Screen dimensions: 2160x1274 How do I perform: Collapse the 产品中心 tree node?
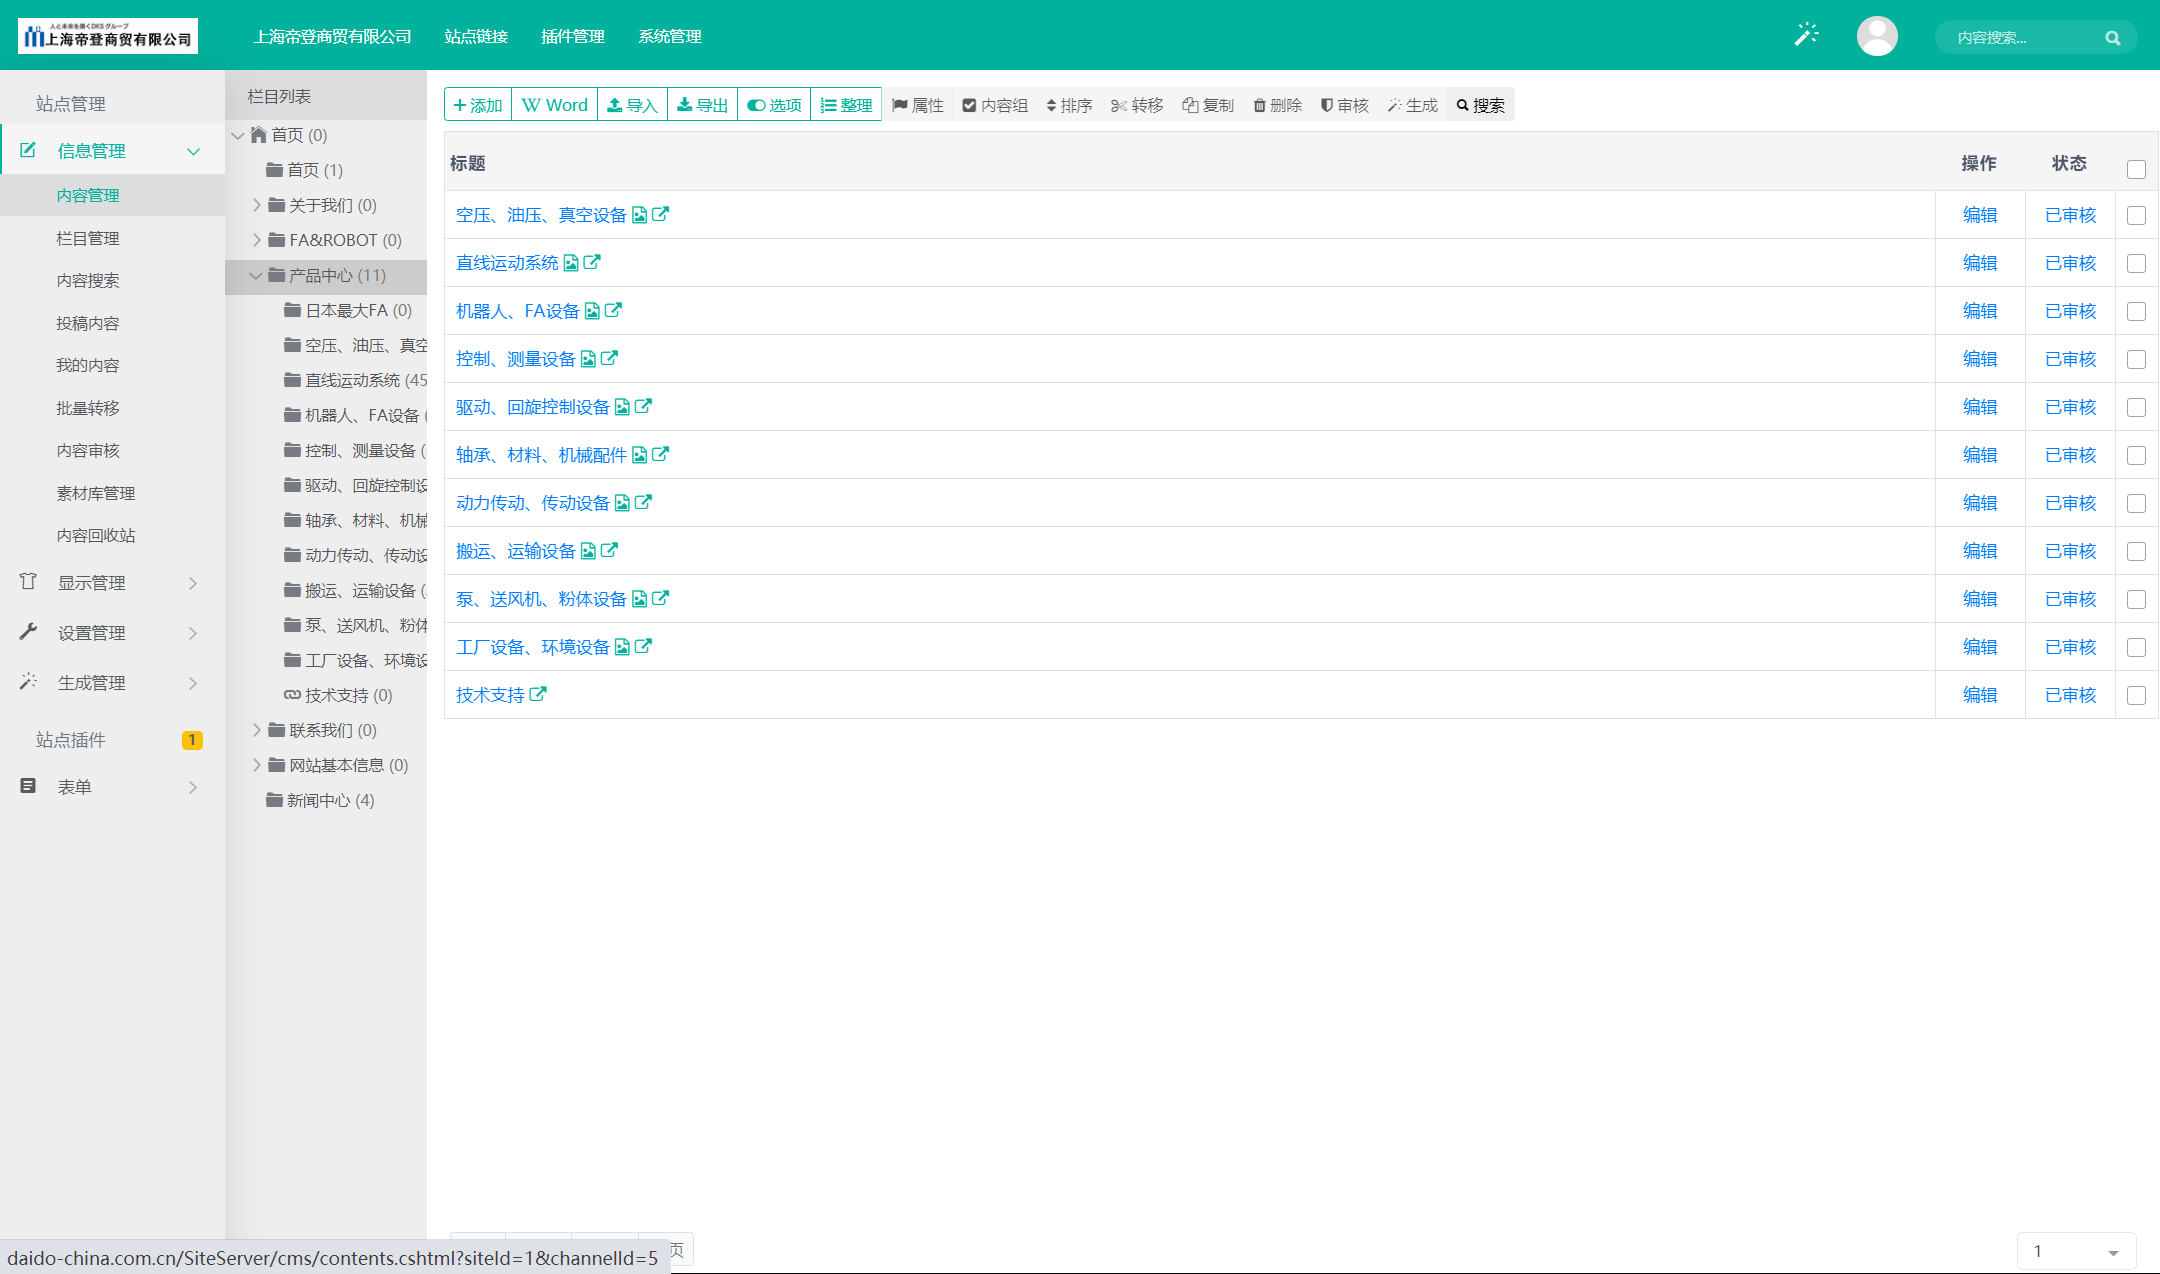tap(256, 275)
